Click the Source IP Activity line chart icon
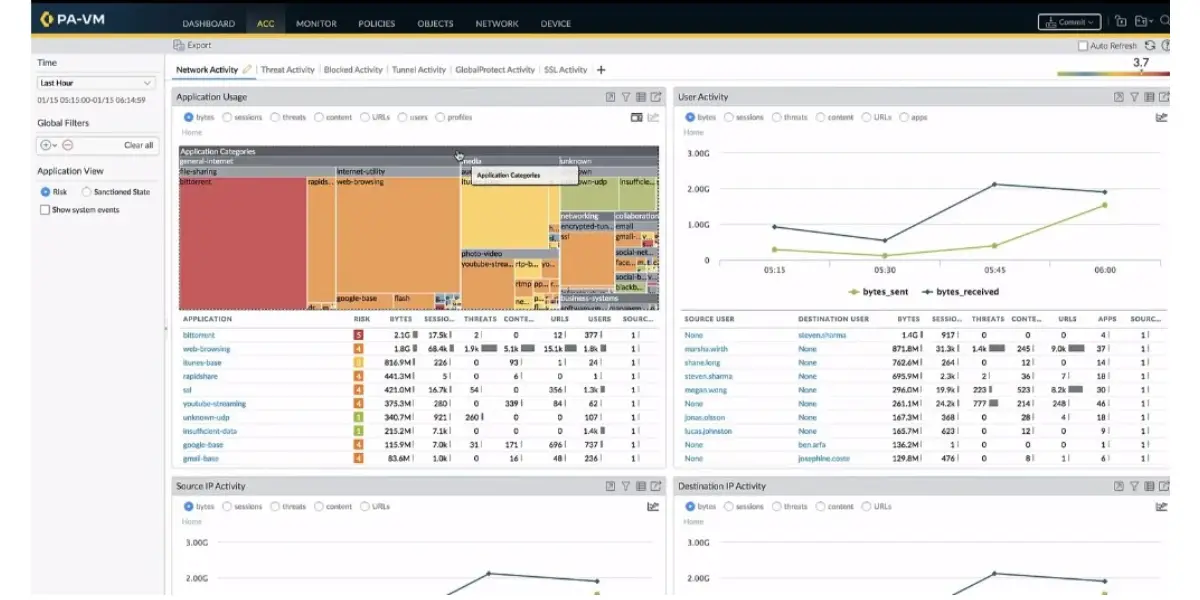The height and width of the screenshot is (600, 1200). pos(654,506)
